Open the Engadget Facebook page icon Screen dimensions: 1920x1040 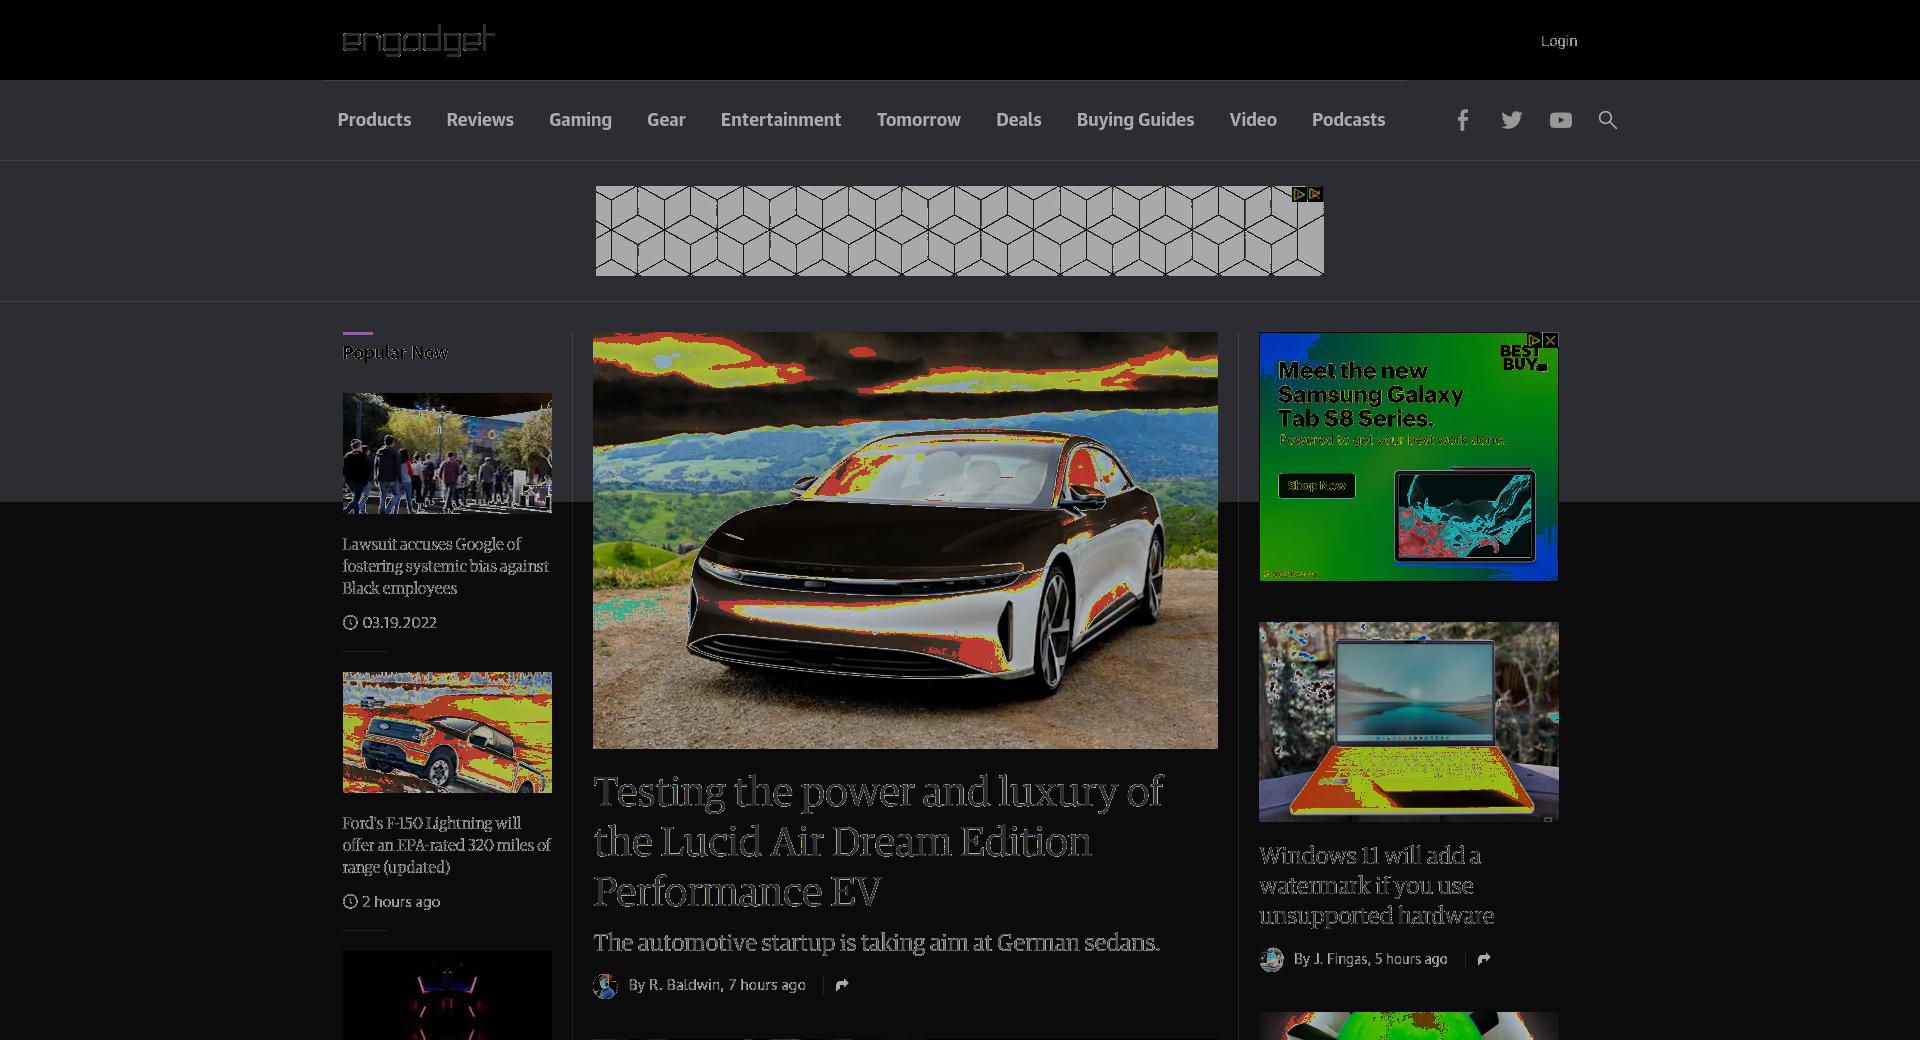(x=1462, y=120)
